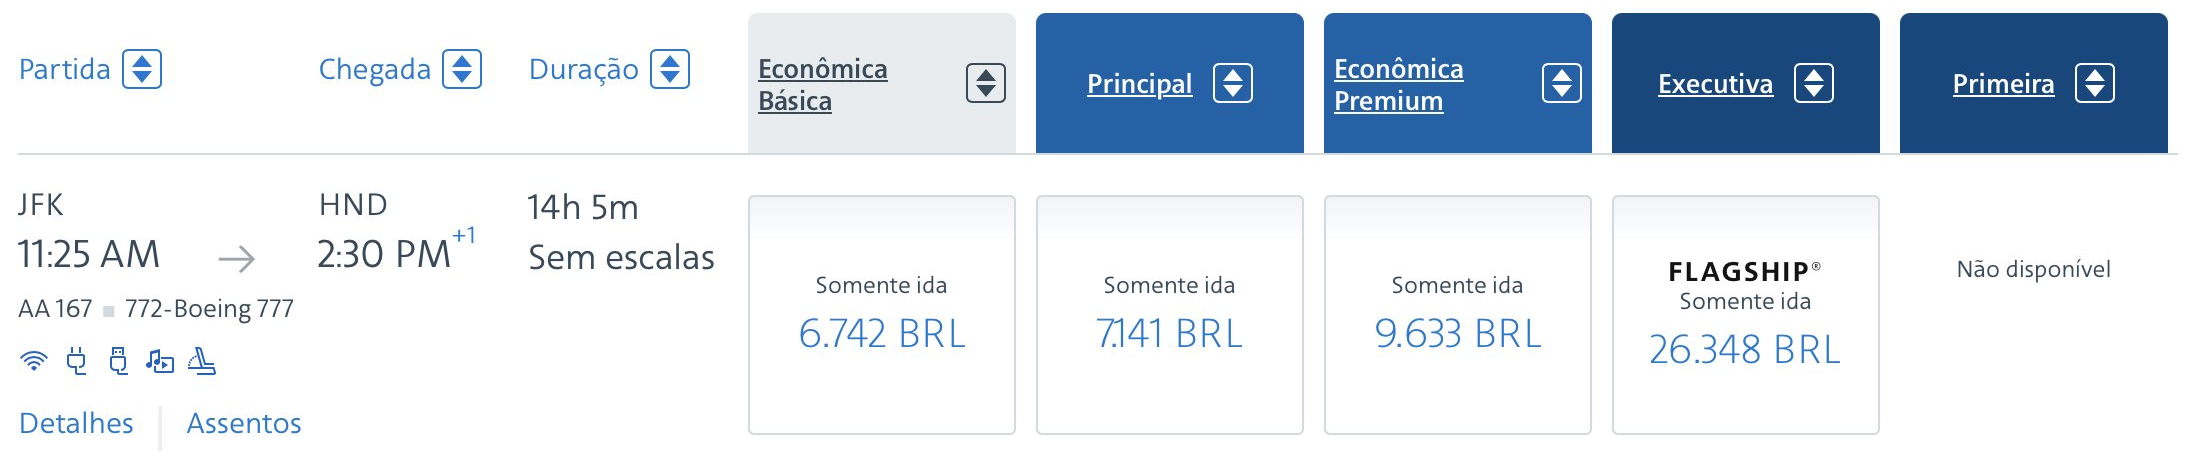Viewport: 2190px width, 456px height.
Task: Toggle sort order for Principal fares
Action: point(1233,83)
